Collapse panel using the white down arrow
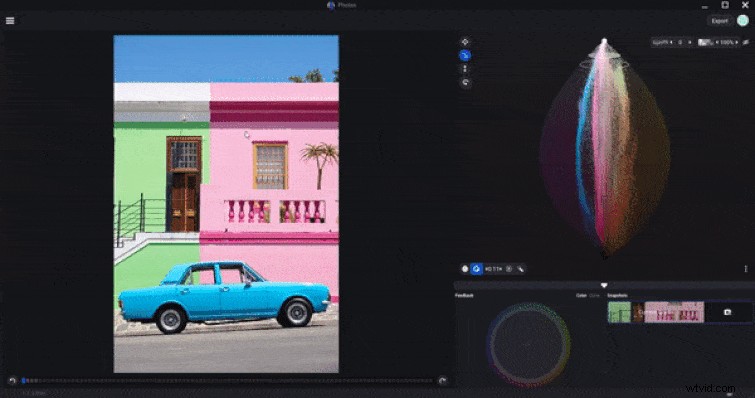The image size is (755, 398). click(604, 285)
